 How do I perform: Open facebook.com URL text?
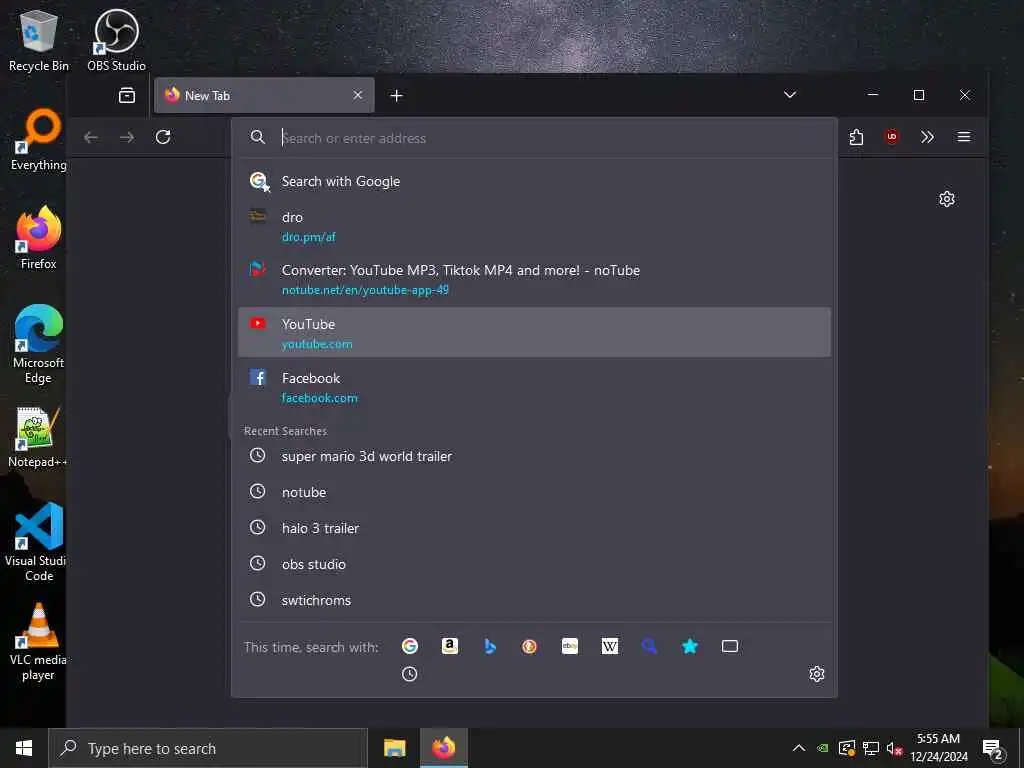[x=319, y=398]
